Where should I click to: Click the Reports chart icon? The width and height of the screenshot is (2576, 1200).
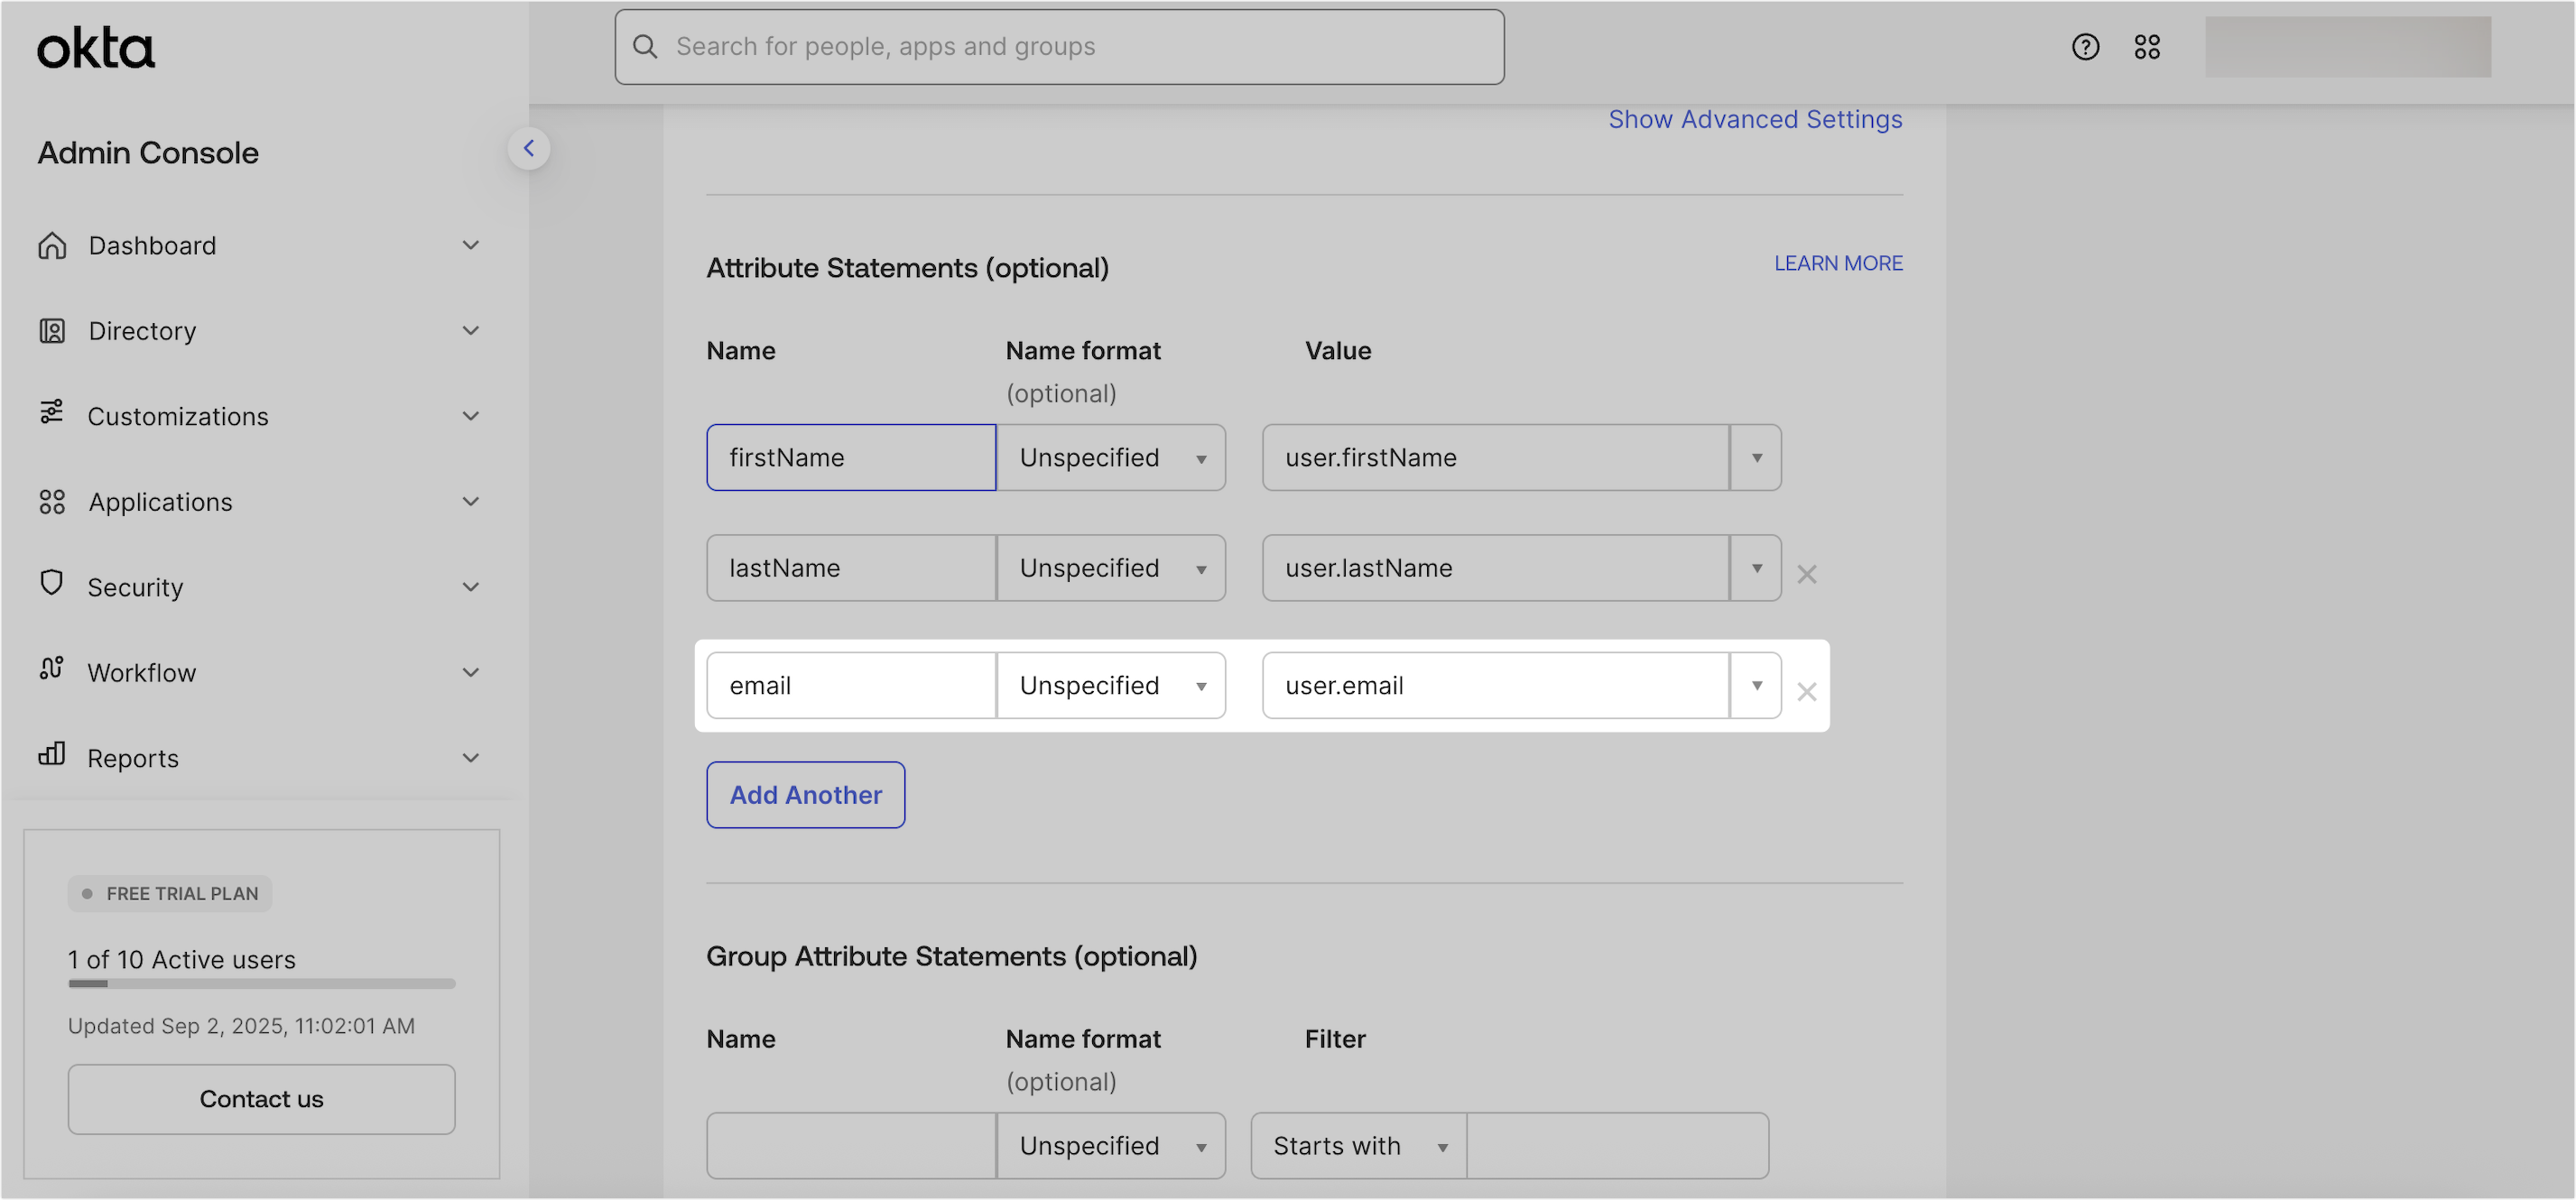click(x=51, y=754)
